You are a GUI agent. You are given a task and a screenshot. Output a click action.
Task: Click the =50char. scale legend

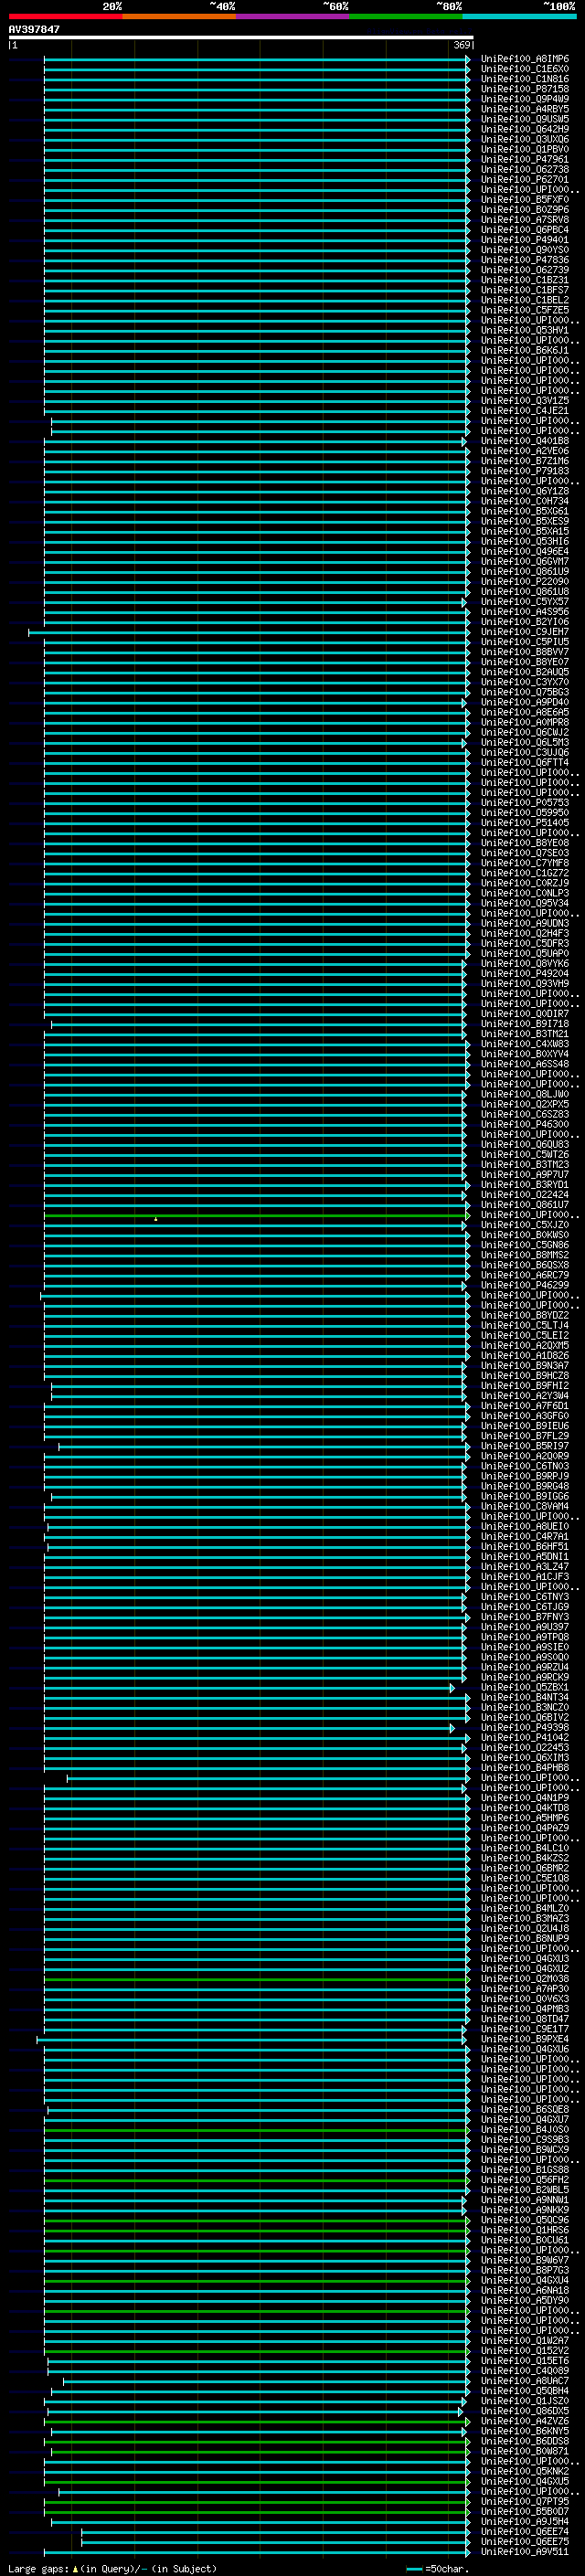[x=437, y=2569]
